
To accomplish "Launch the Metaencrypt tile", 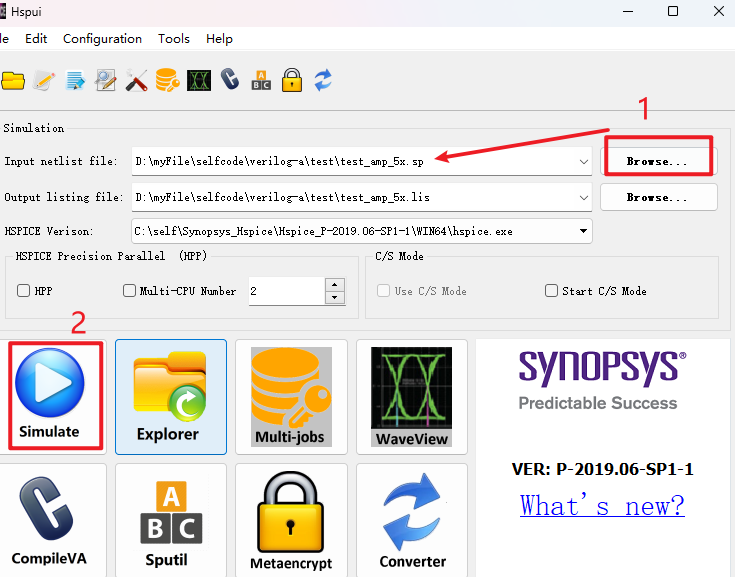I will point(291,520).
